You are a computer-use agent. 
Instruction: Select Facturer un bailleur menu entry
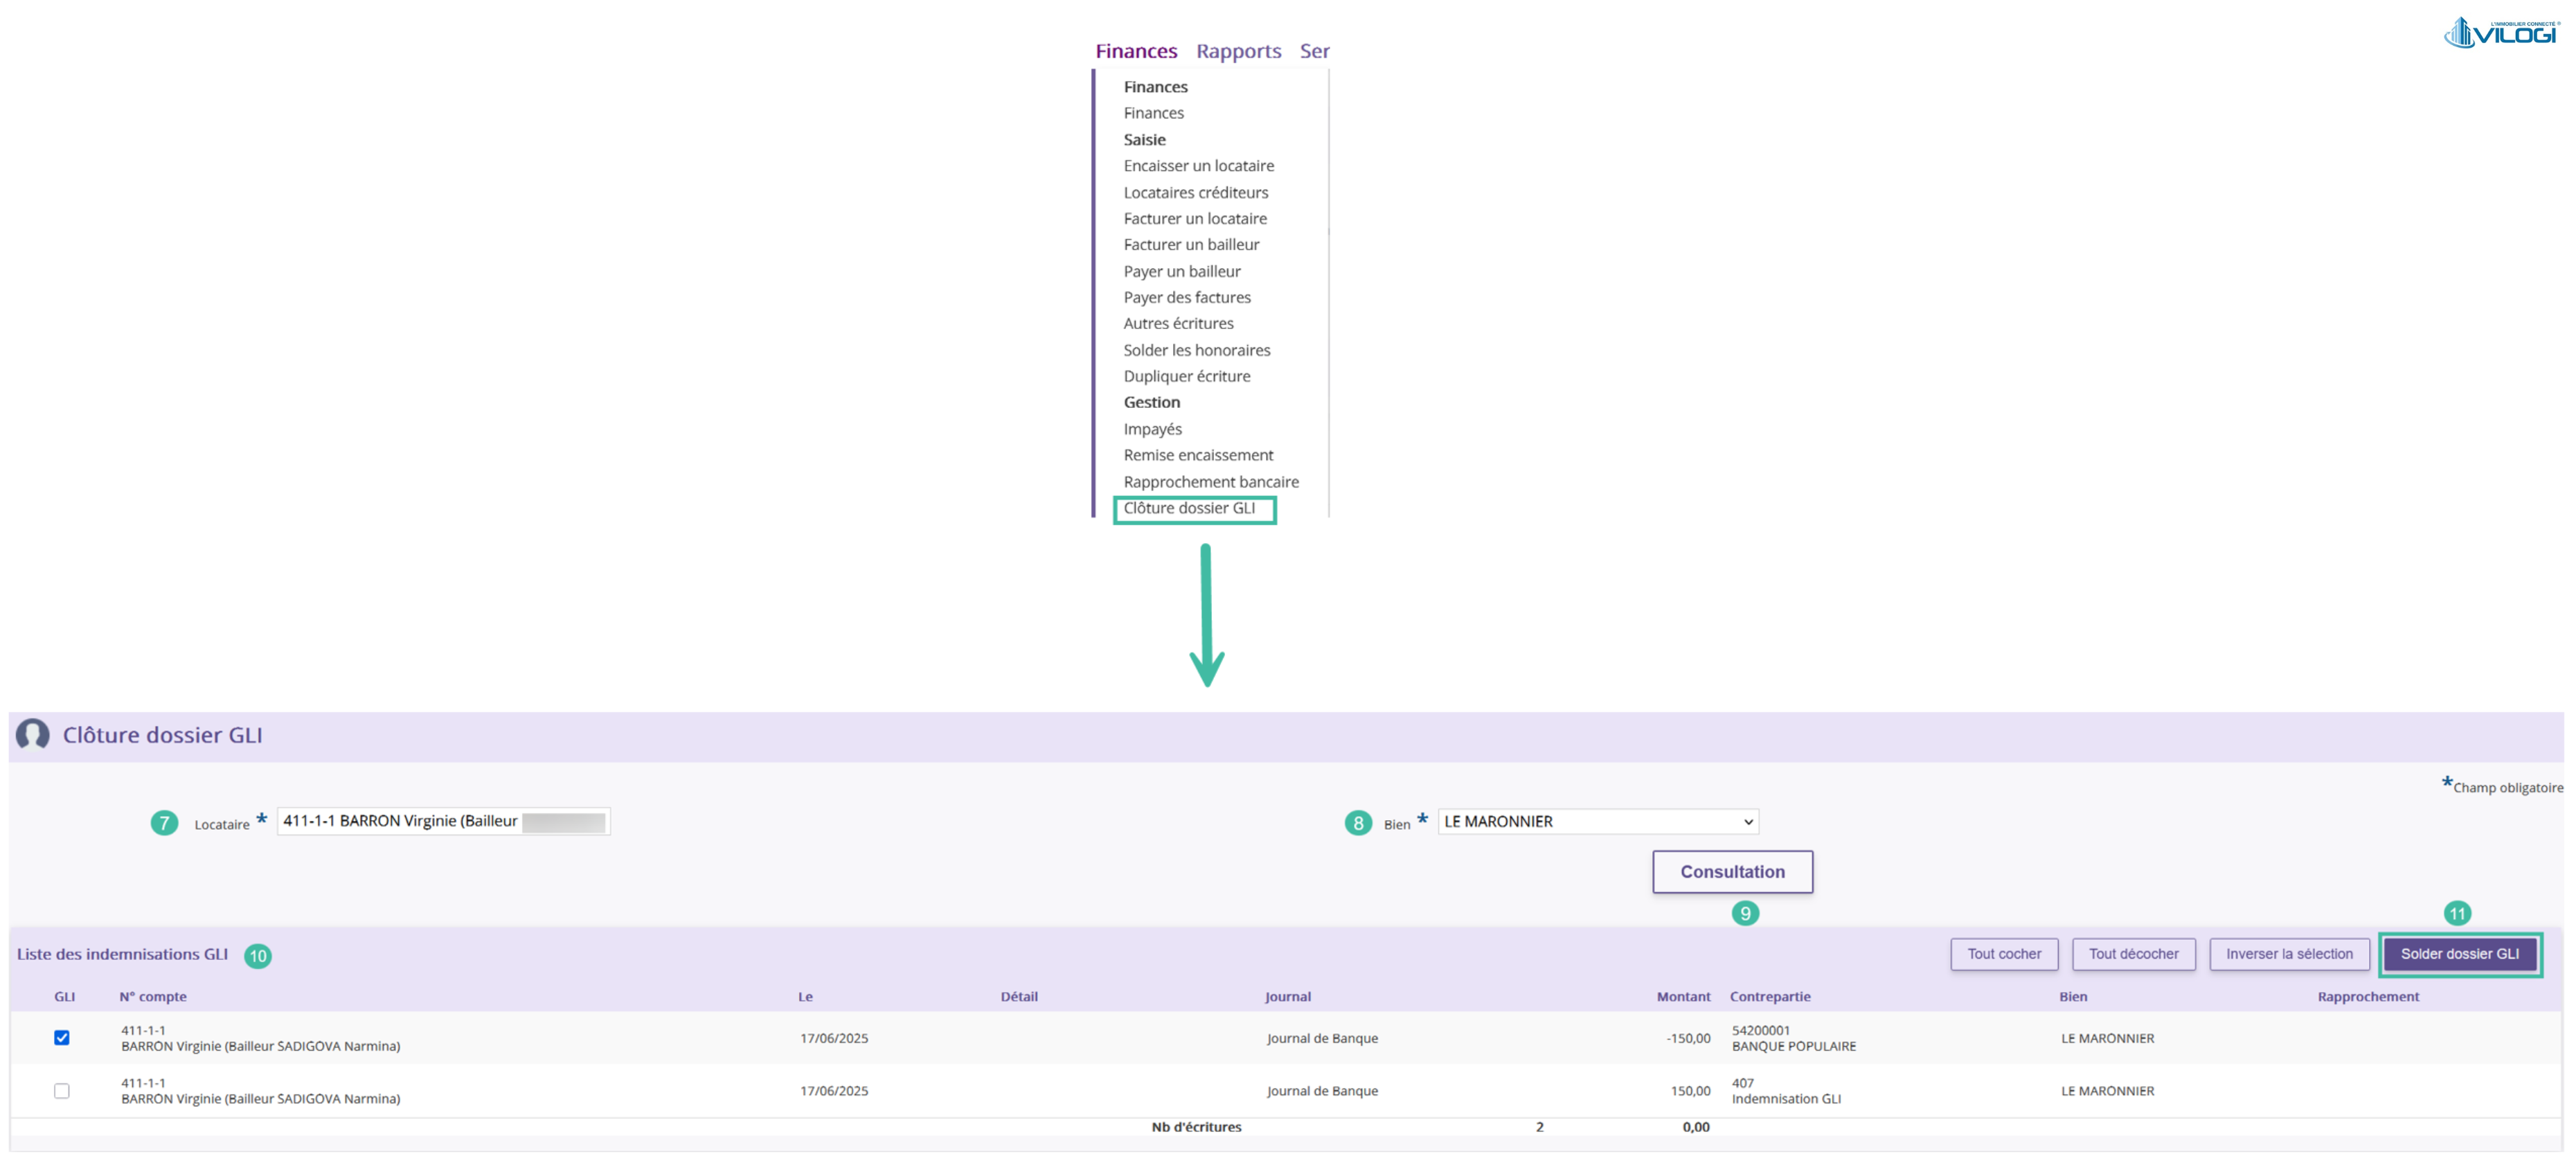(x=1191, y=245)
